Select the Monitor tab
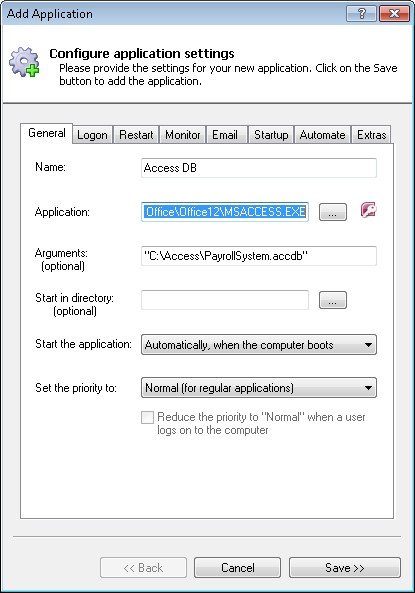This screenshot has width=415, height=593. tap(183, 135)
